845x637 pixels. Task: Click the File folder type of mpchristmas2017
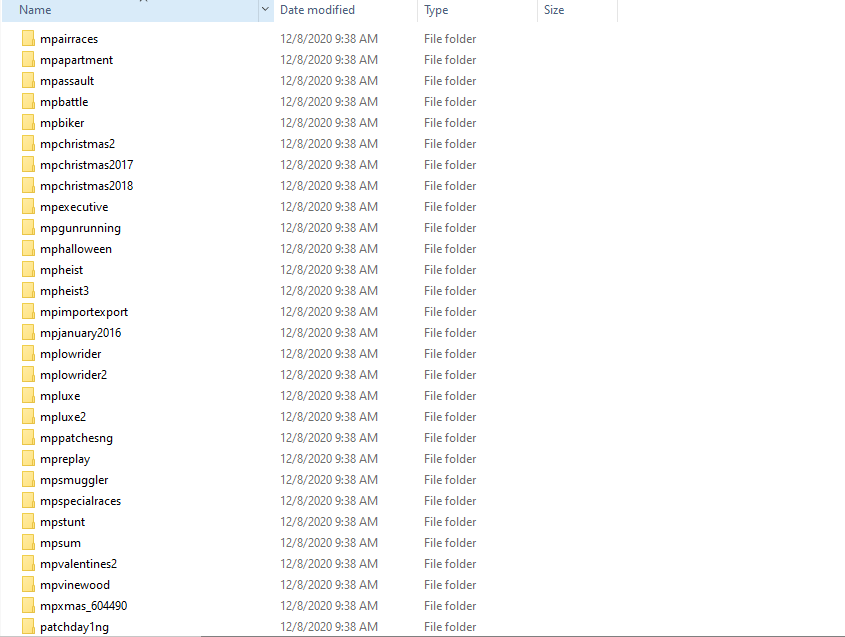[x=450, y=165]
